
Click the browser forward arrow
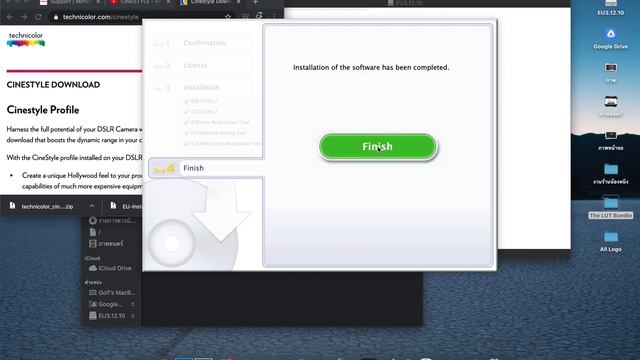pyautogui.click(x=24, y=17)
